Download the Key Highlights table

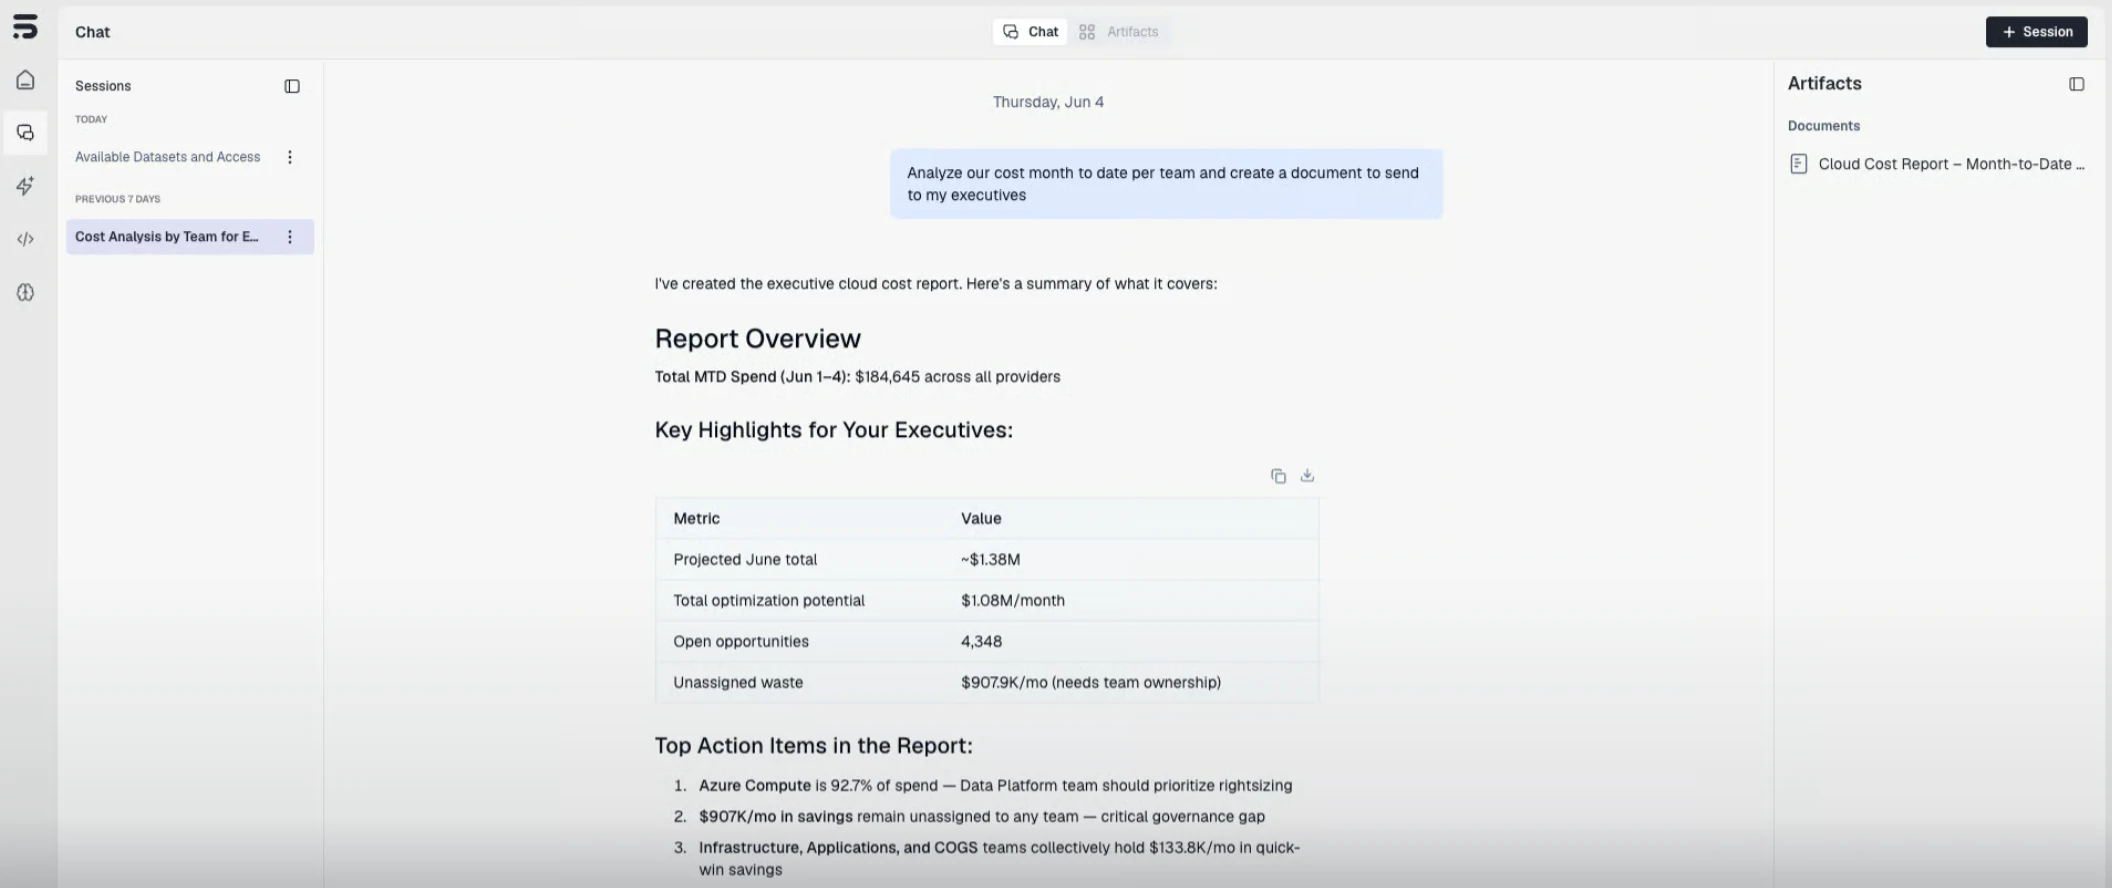(x=1307, y=476)
